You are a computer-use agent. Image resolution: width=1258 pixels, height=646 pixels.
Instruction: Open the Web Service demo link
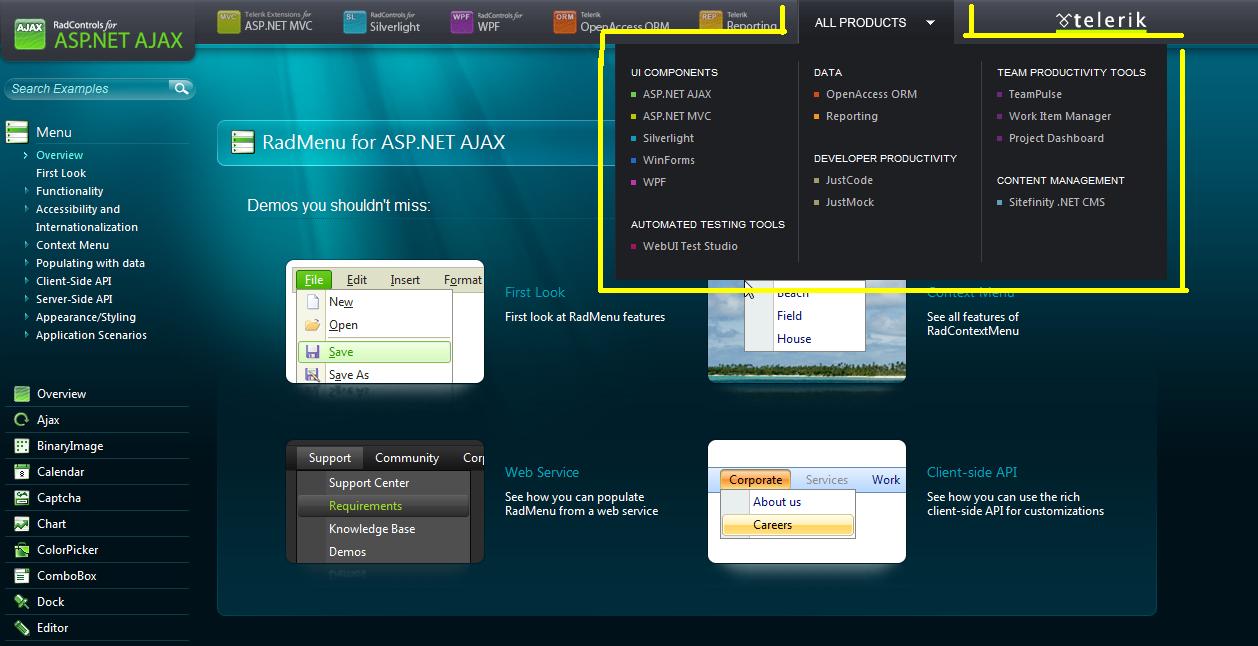tap(542, 472)
